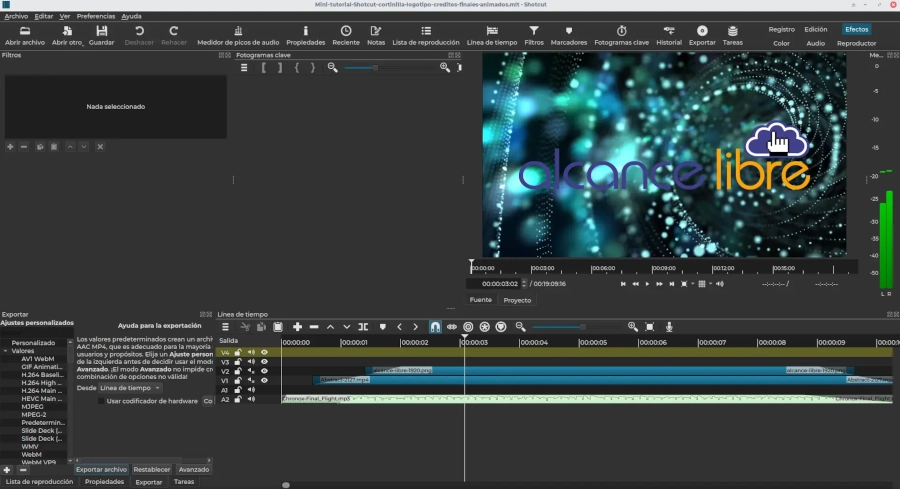Open Desde Línea de tiempo dropdown
The width and height of the screenshot is (900, 489).
point(130,388)
